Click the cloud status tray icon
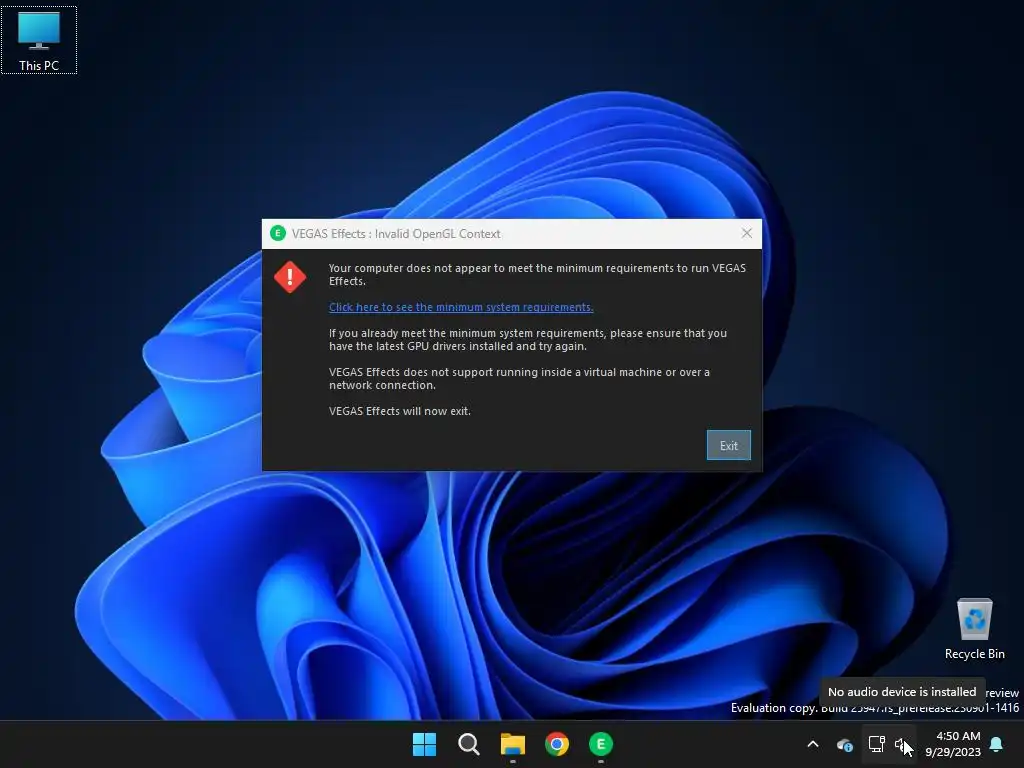This screenshot has height=768, width=1024. point(844,744)
